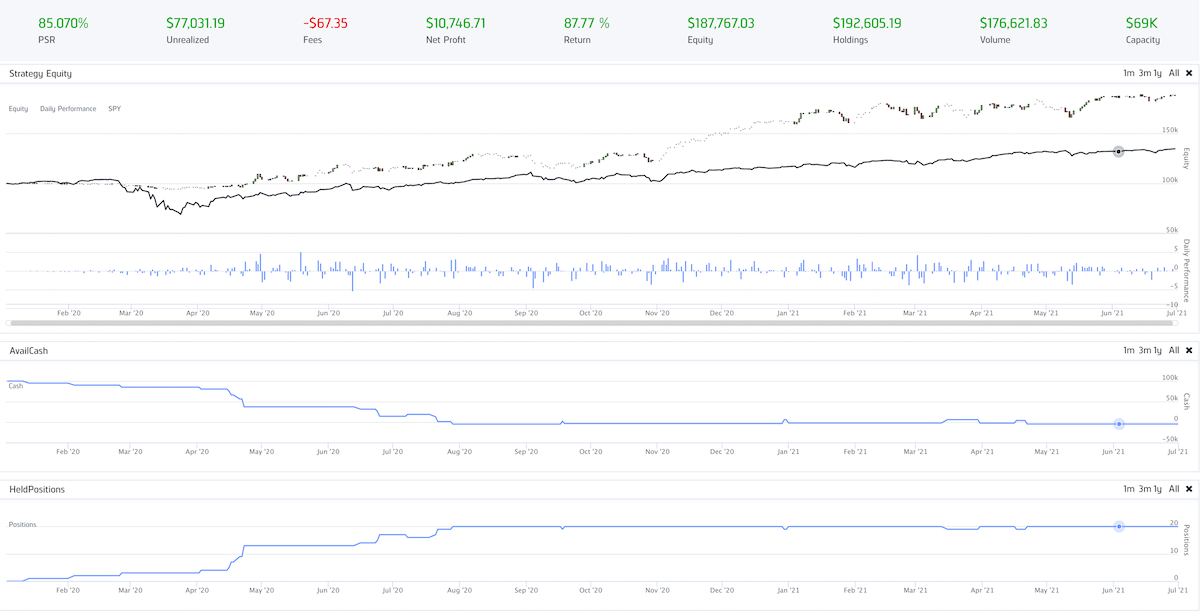Click the Strategy Equity horizontal scrollbar
1200x612 pixels.
point(595,323)
